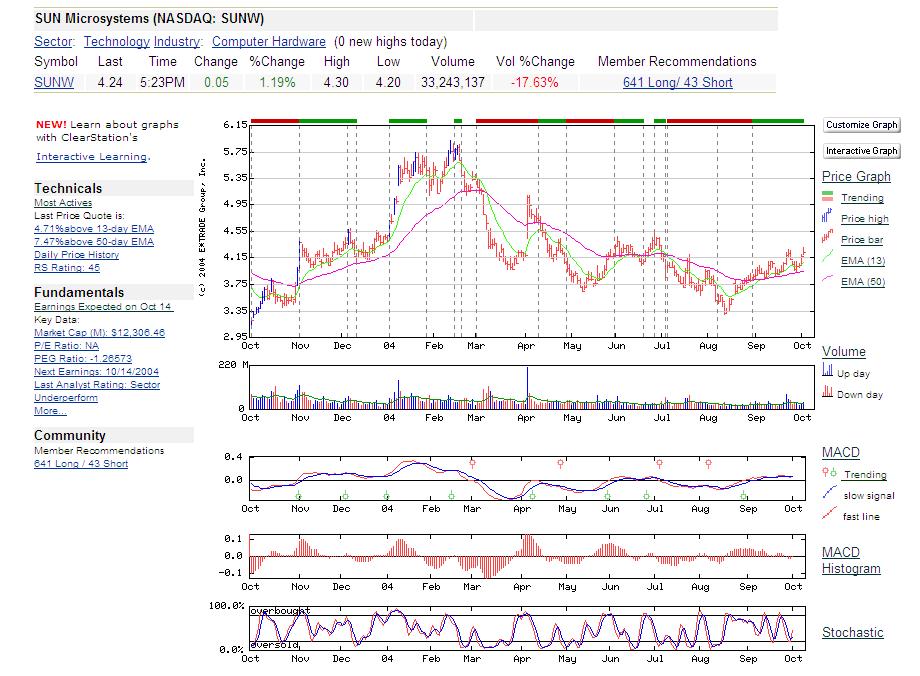Click the Price bar legend icon
The image size is (920, 676).
pyautogui.click(x=829, y=239)
